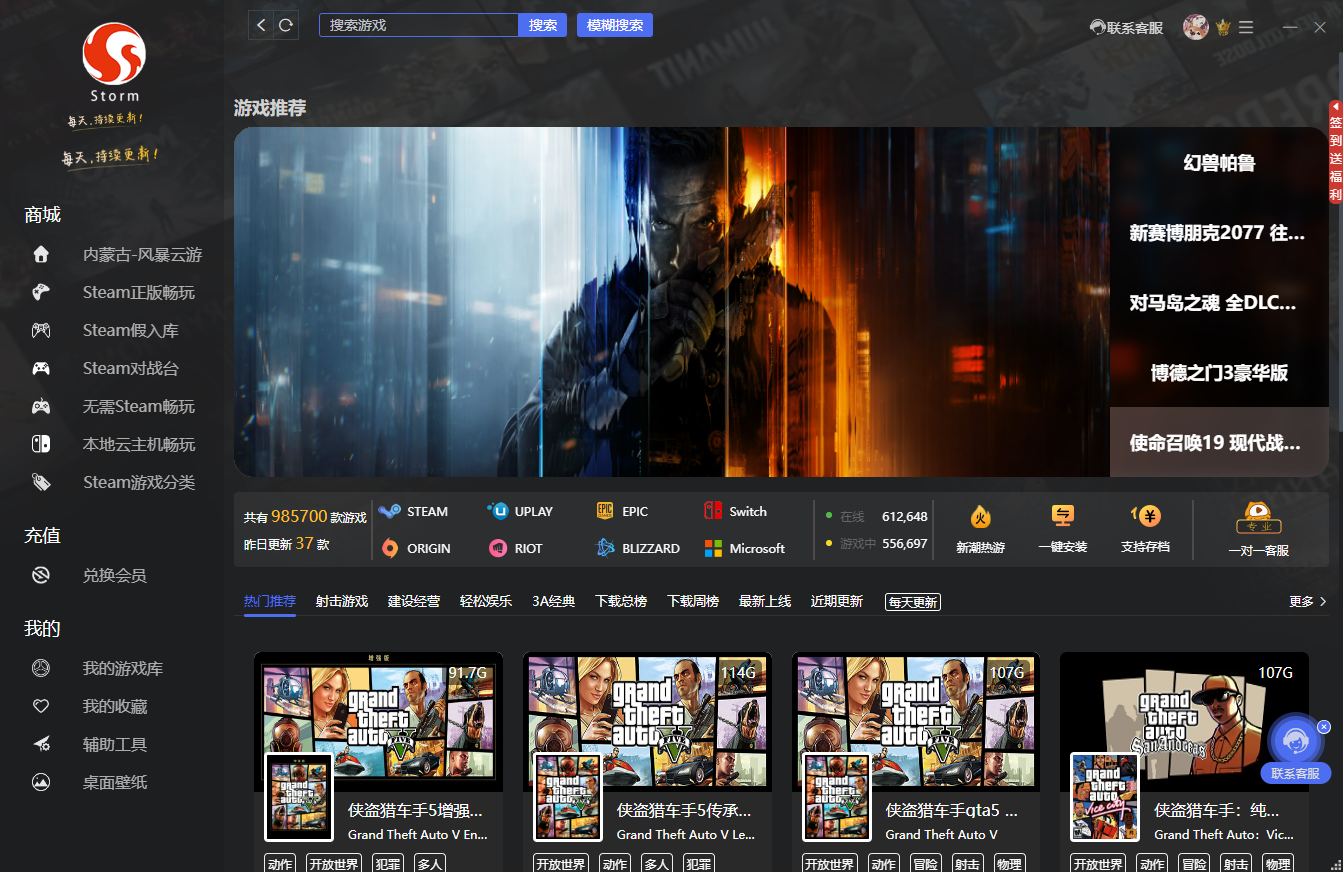Click the 模糊搜索 button
1343x872 pixels.
click(614, 25)
